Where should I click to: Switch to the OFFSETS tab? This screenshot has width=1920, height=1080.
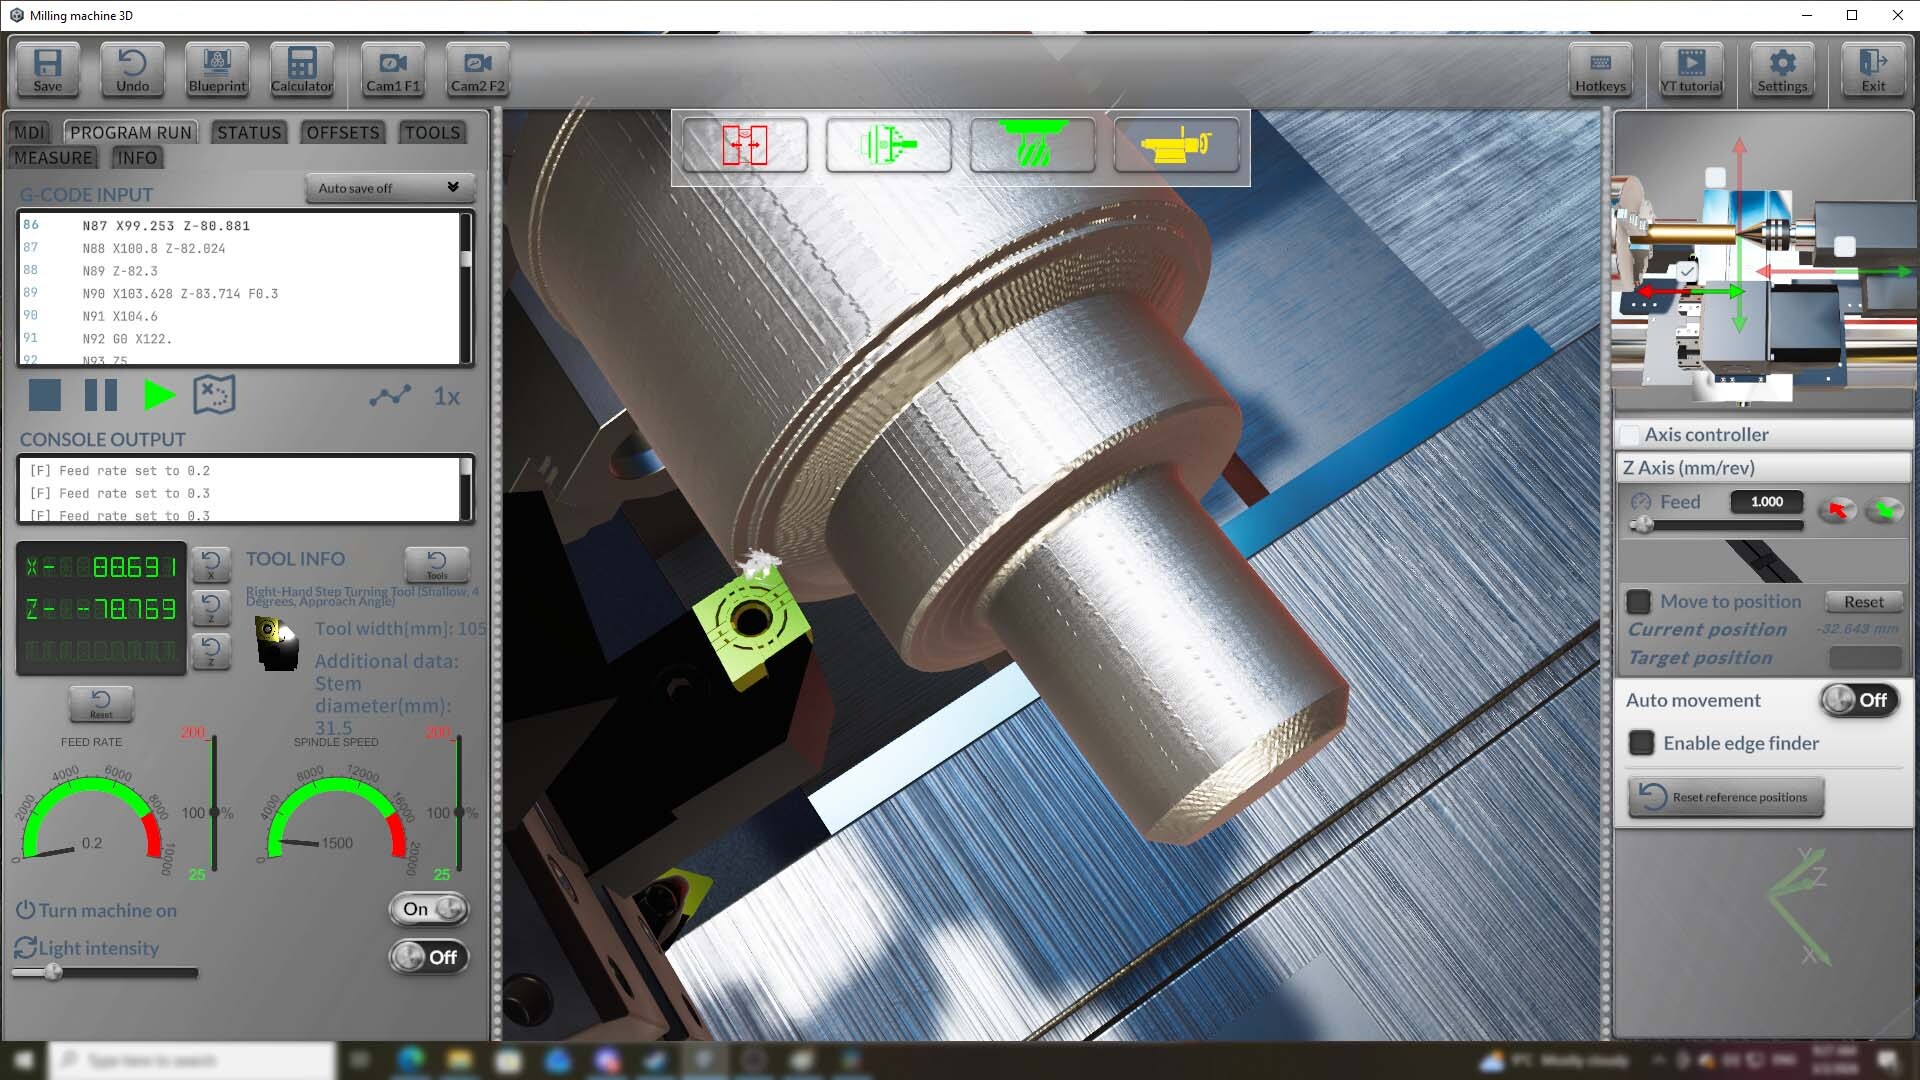tap(342, 133)
